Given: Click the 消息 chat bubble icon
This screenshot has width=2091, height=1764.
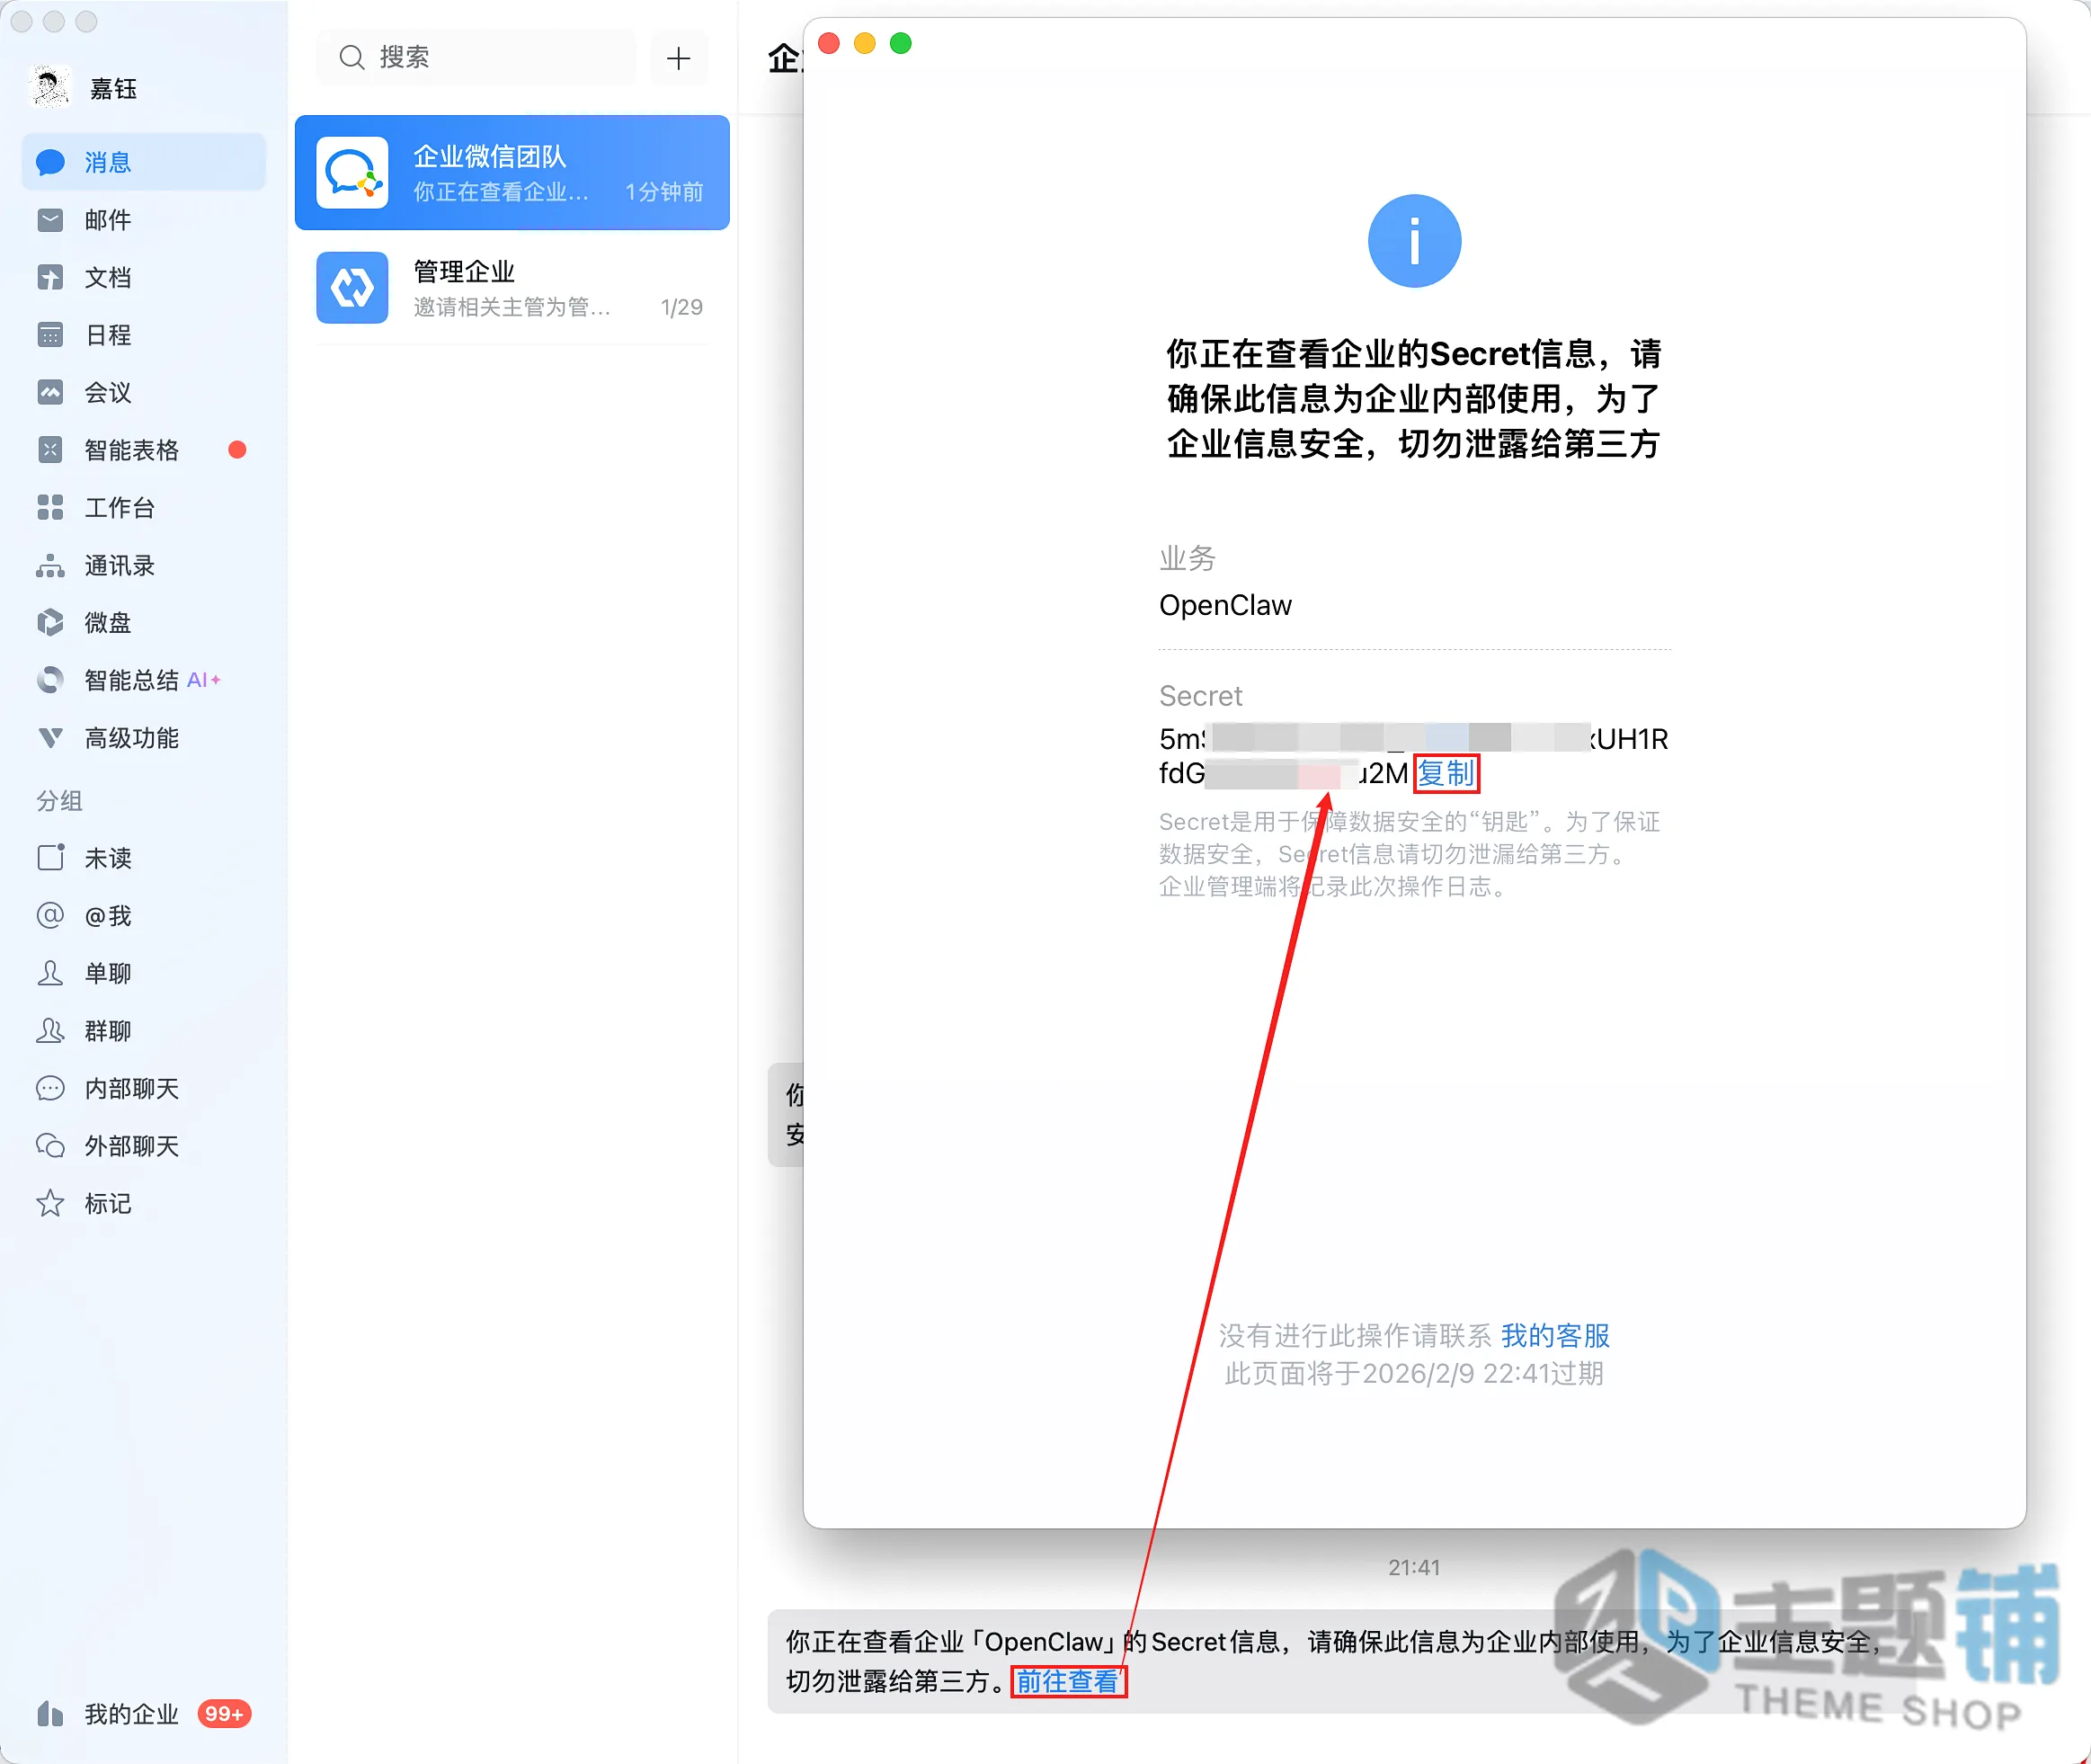Looking at the screenshot, I should coord(50,162).
